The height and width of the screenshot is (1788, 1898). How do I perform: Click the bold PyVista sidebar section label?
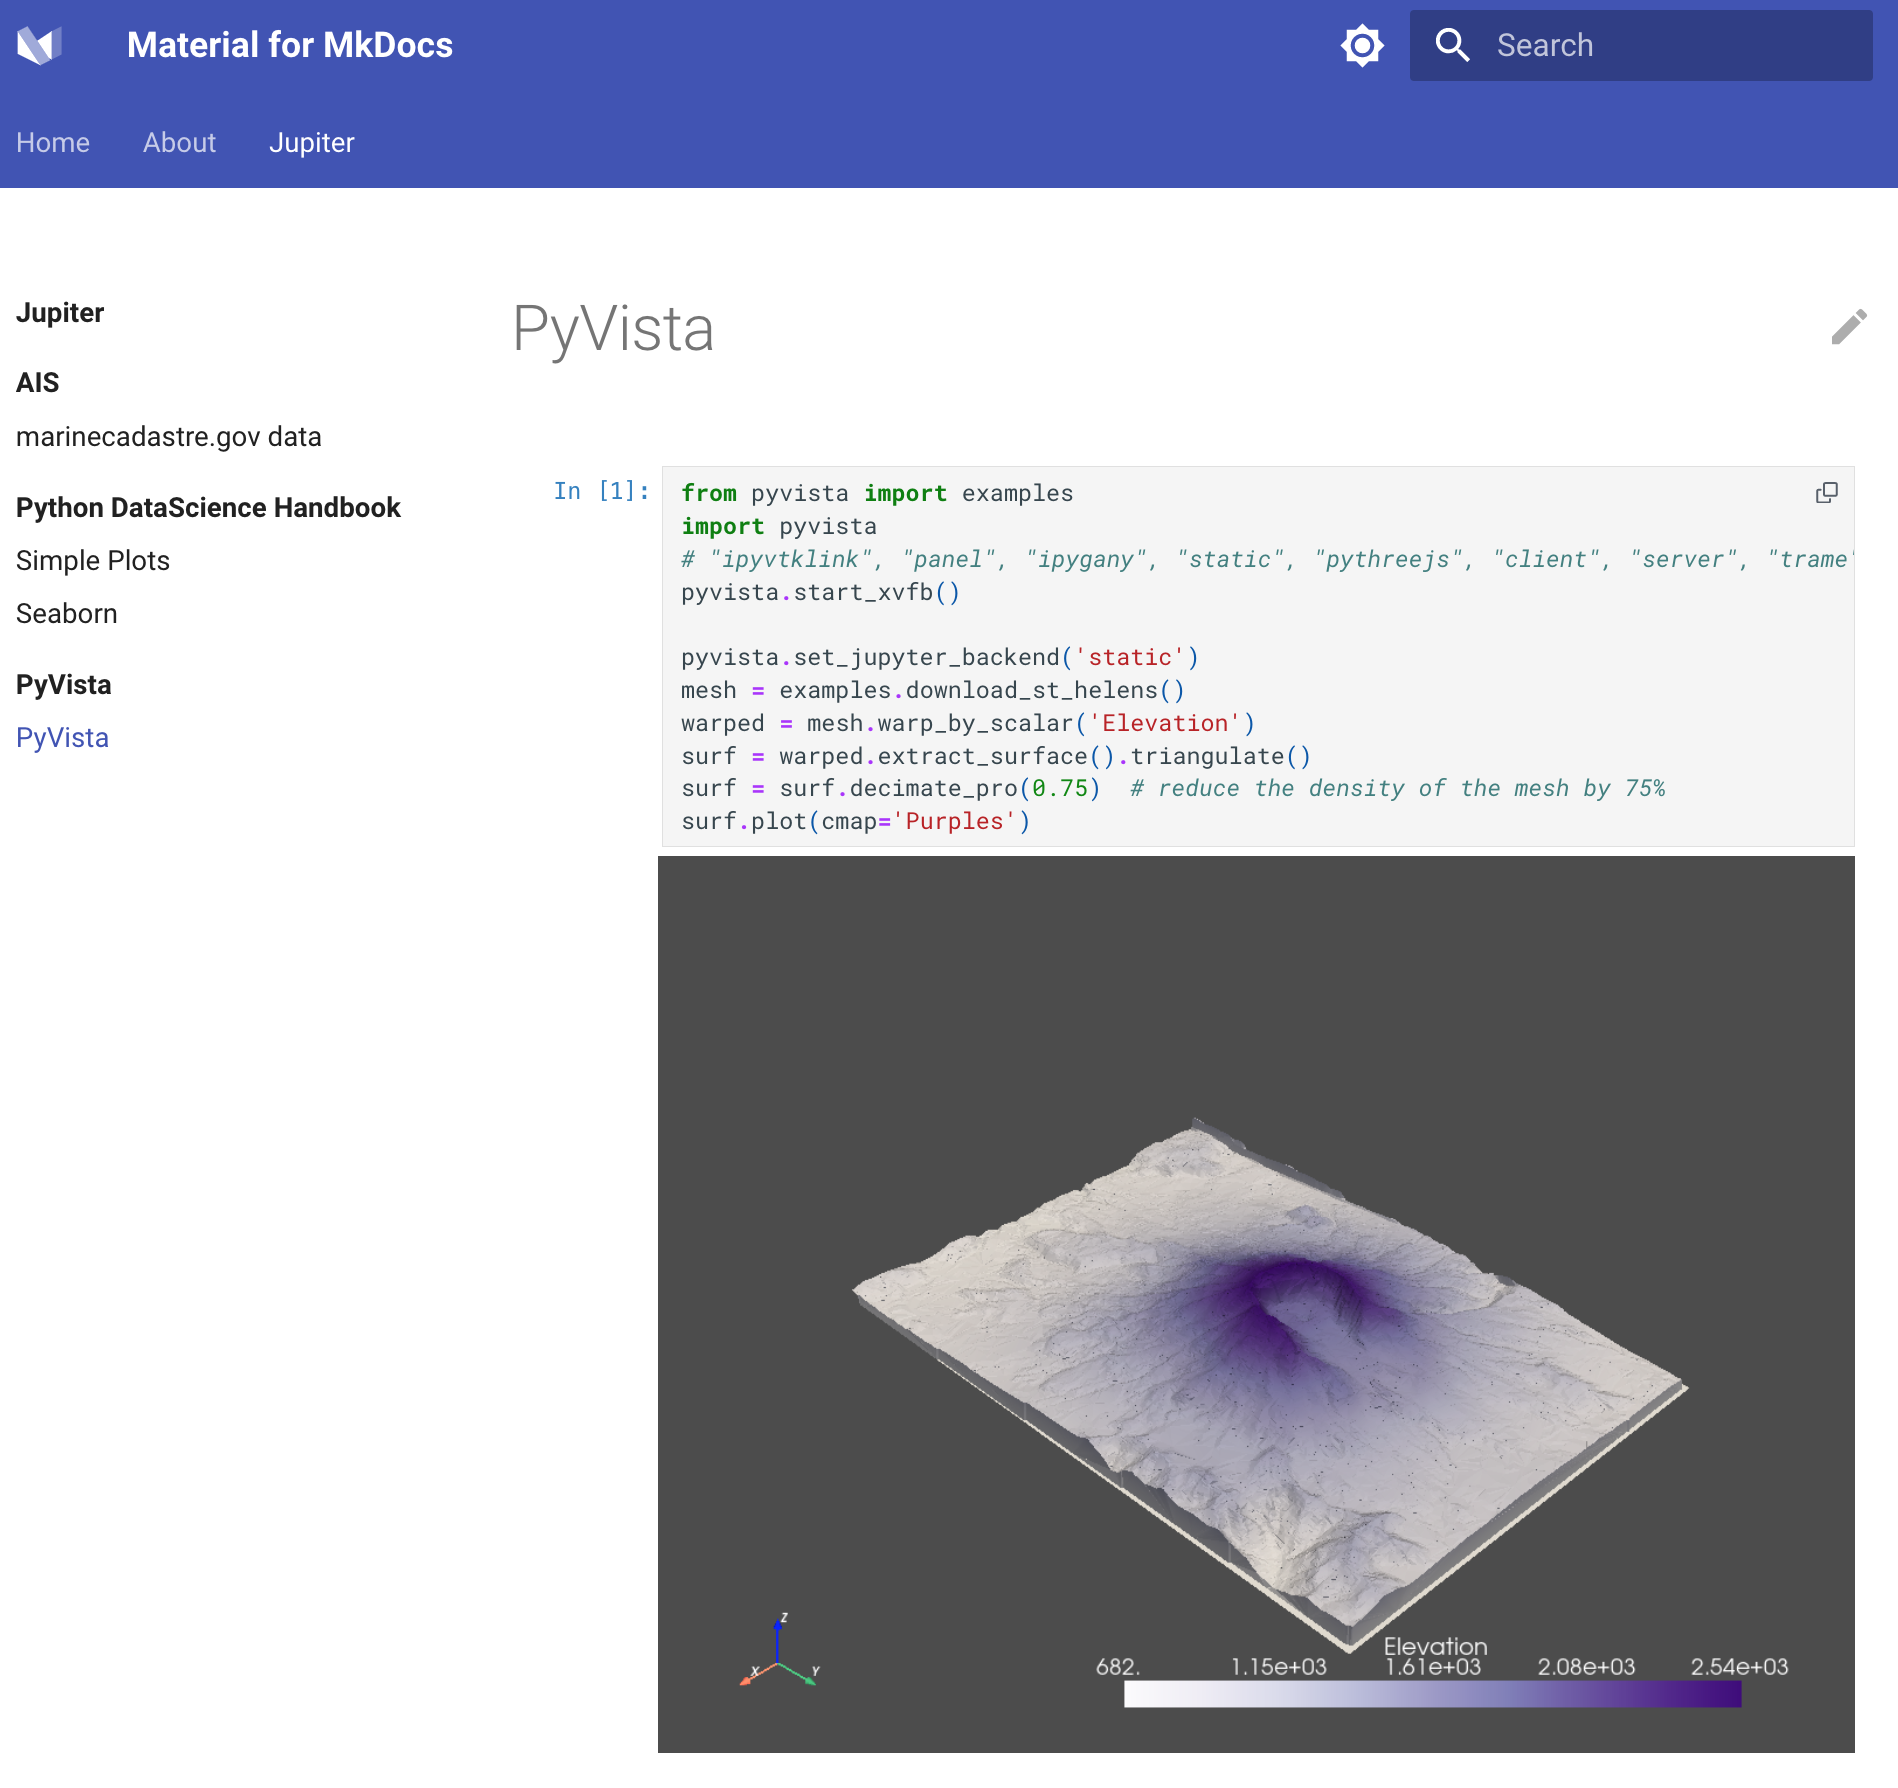click(64, 685)
